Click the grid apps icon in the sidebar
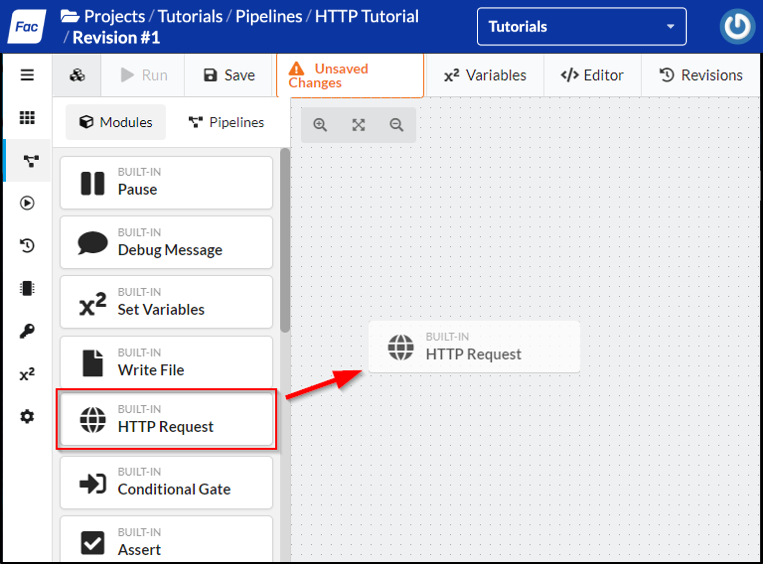 27,118
